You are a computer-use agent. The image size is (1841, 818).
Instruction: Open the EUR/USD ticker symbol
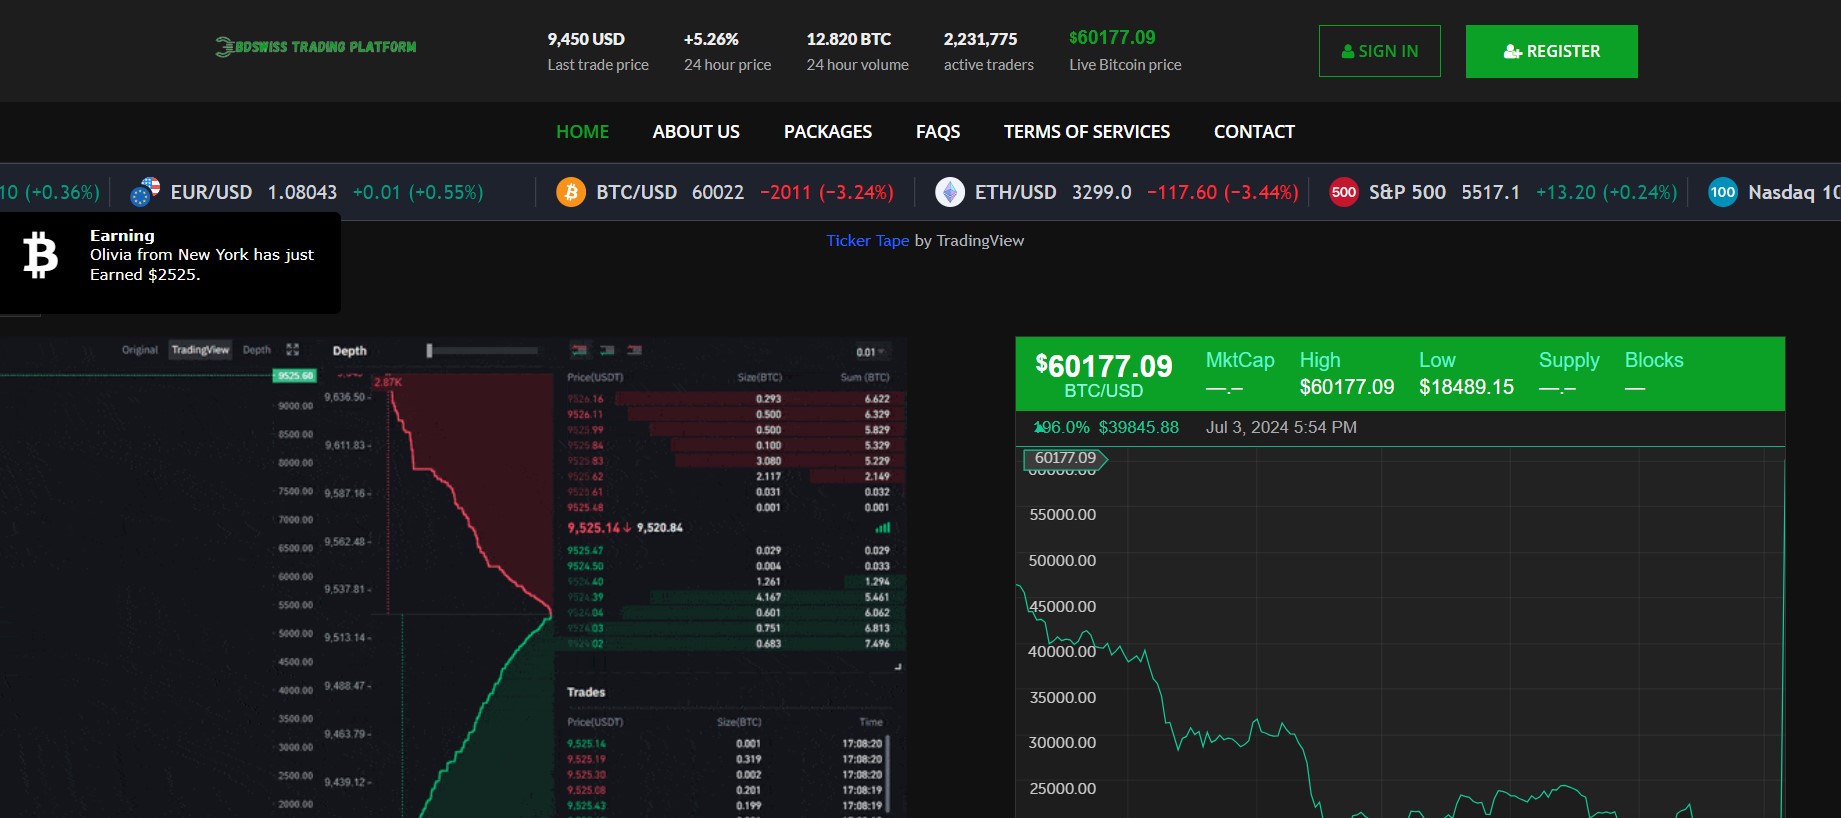pyautogui.click(x=211, y=192)
